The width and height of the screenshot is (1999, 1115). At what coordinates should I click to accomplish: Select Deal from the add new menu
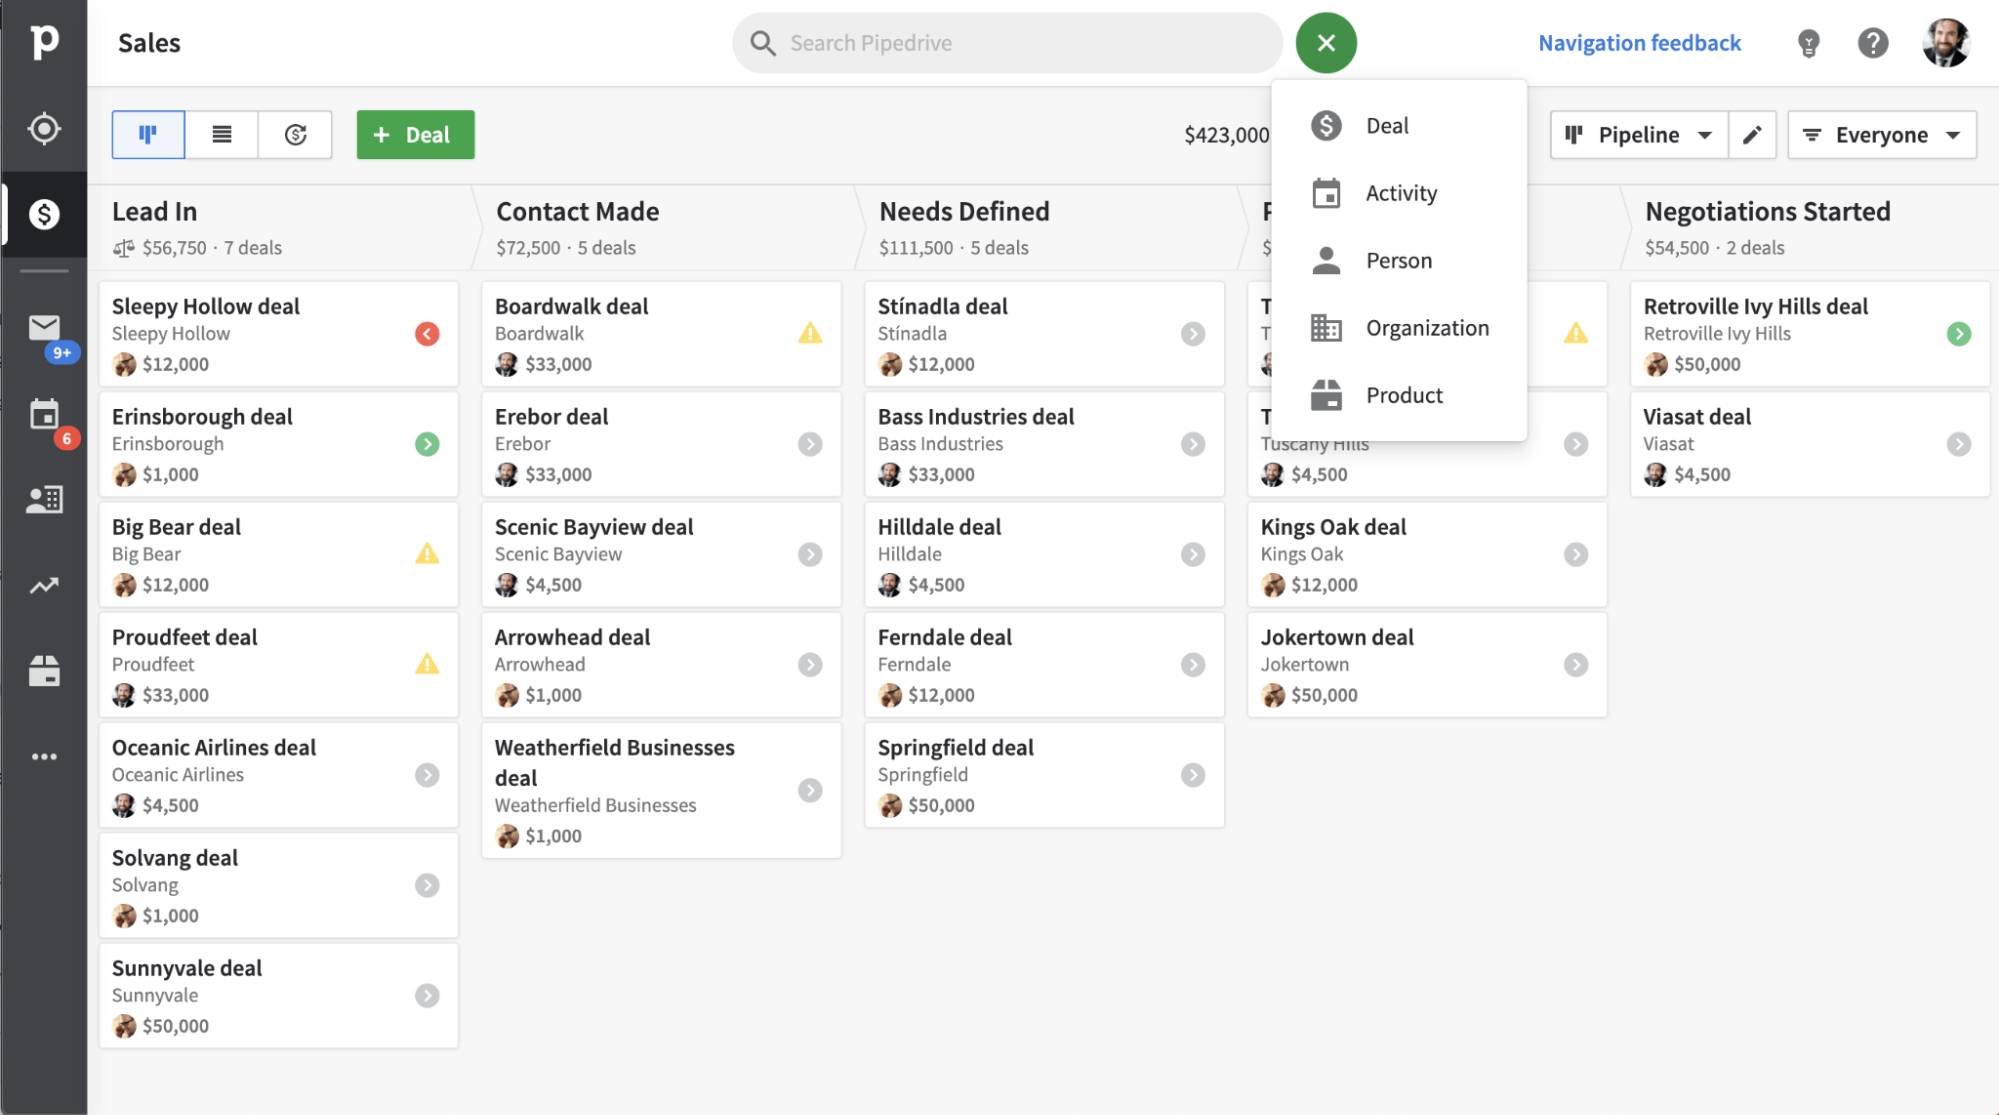1388,126
